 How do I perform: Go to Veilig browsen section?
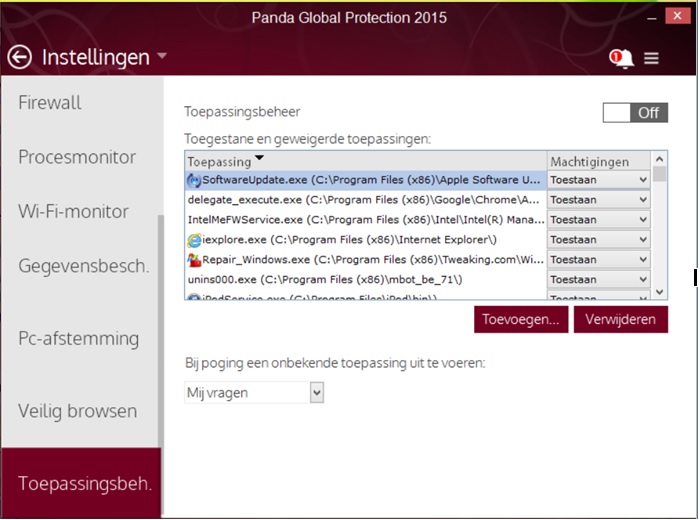pos(78,411)
